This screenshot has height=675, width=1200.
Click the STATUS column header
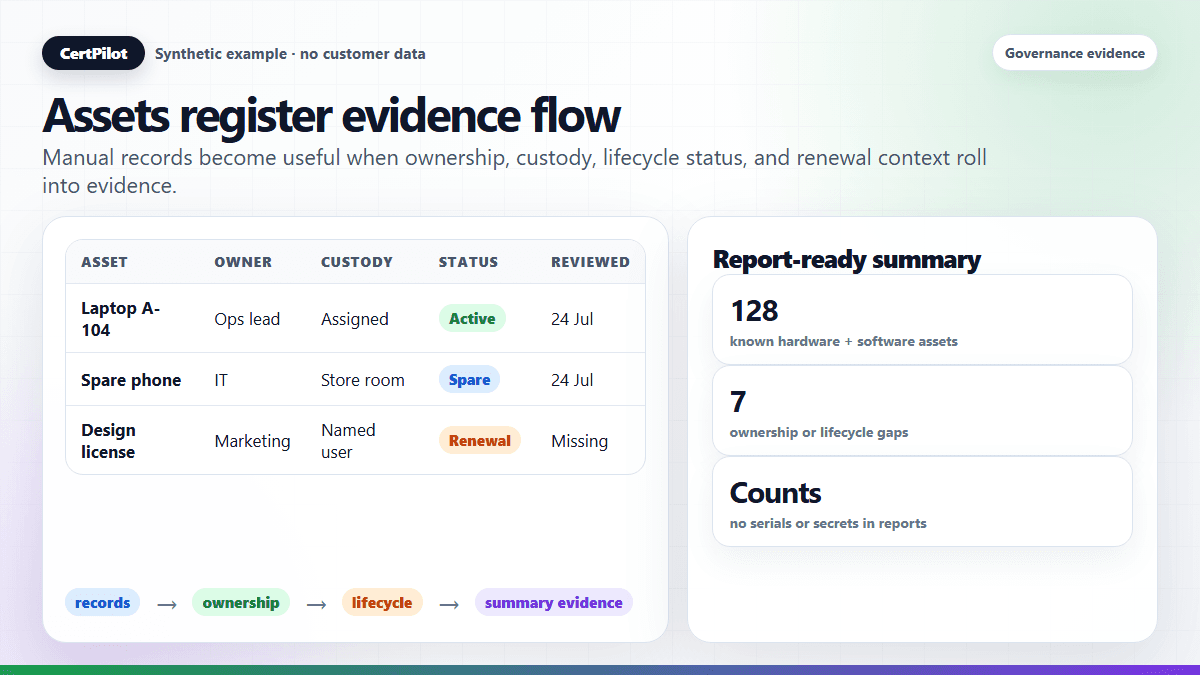point(468,262)
